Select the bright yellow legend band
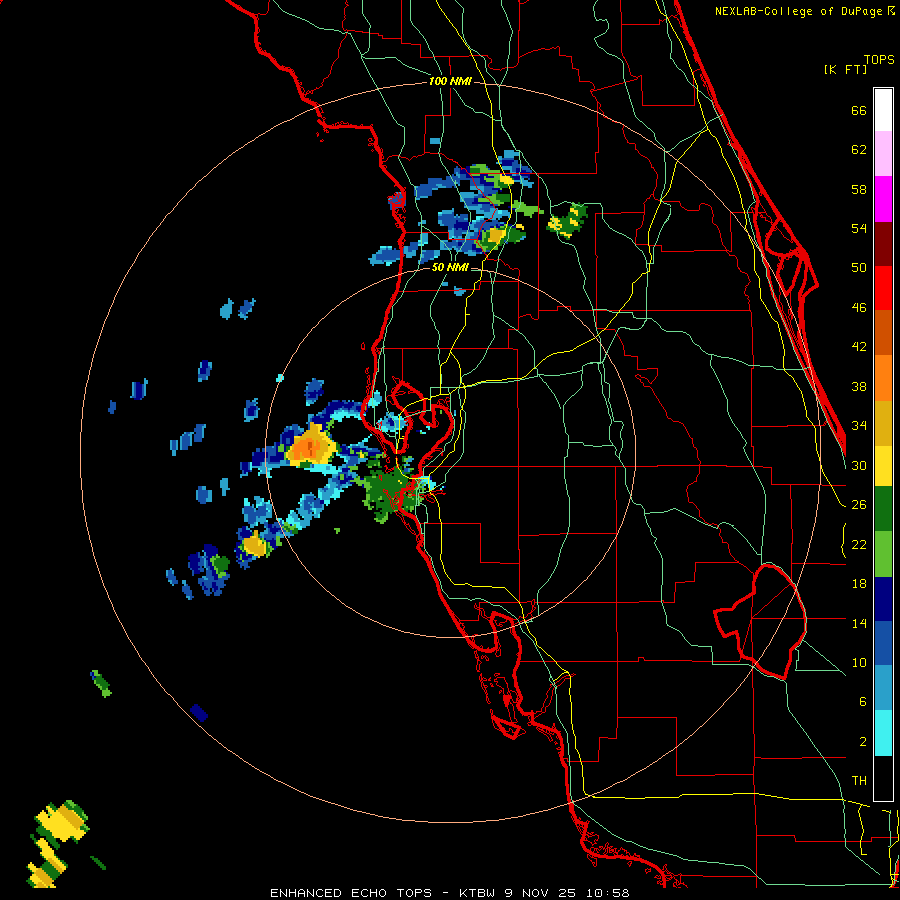900x900 pixels. 883,466
